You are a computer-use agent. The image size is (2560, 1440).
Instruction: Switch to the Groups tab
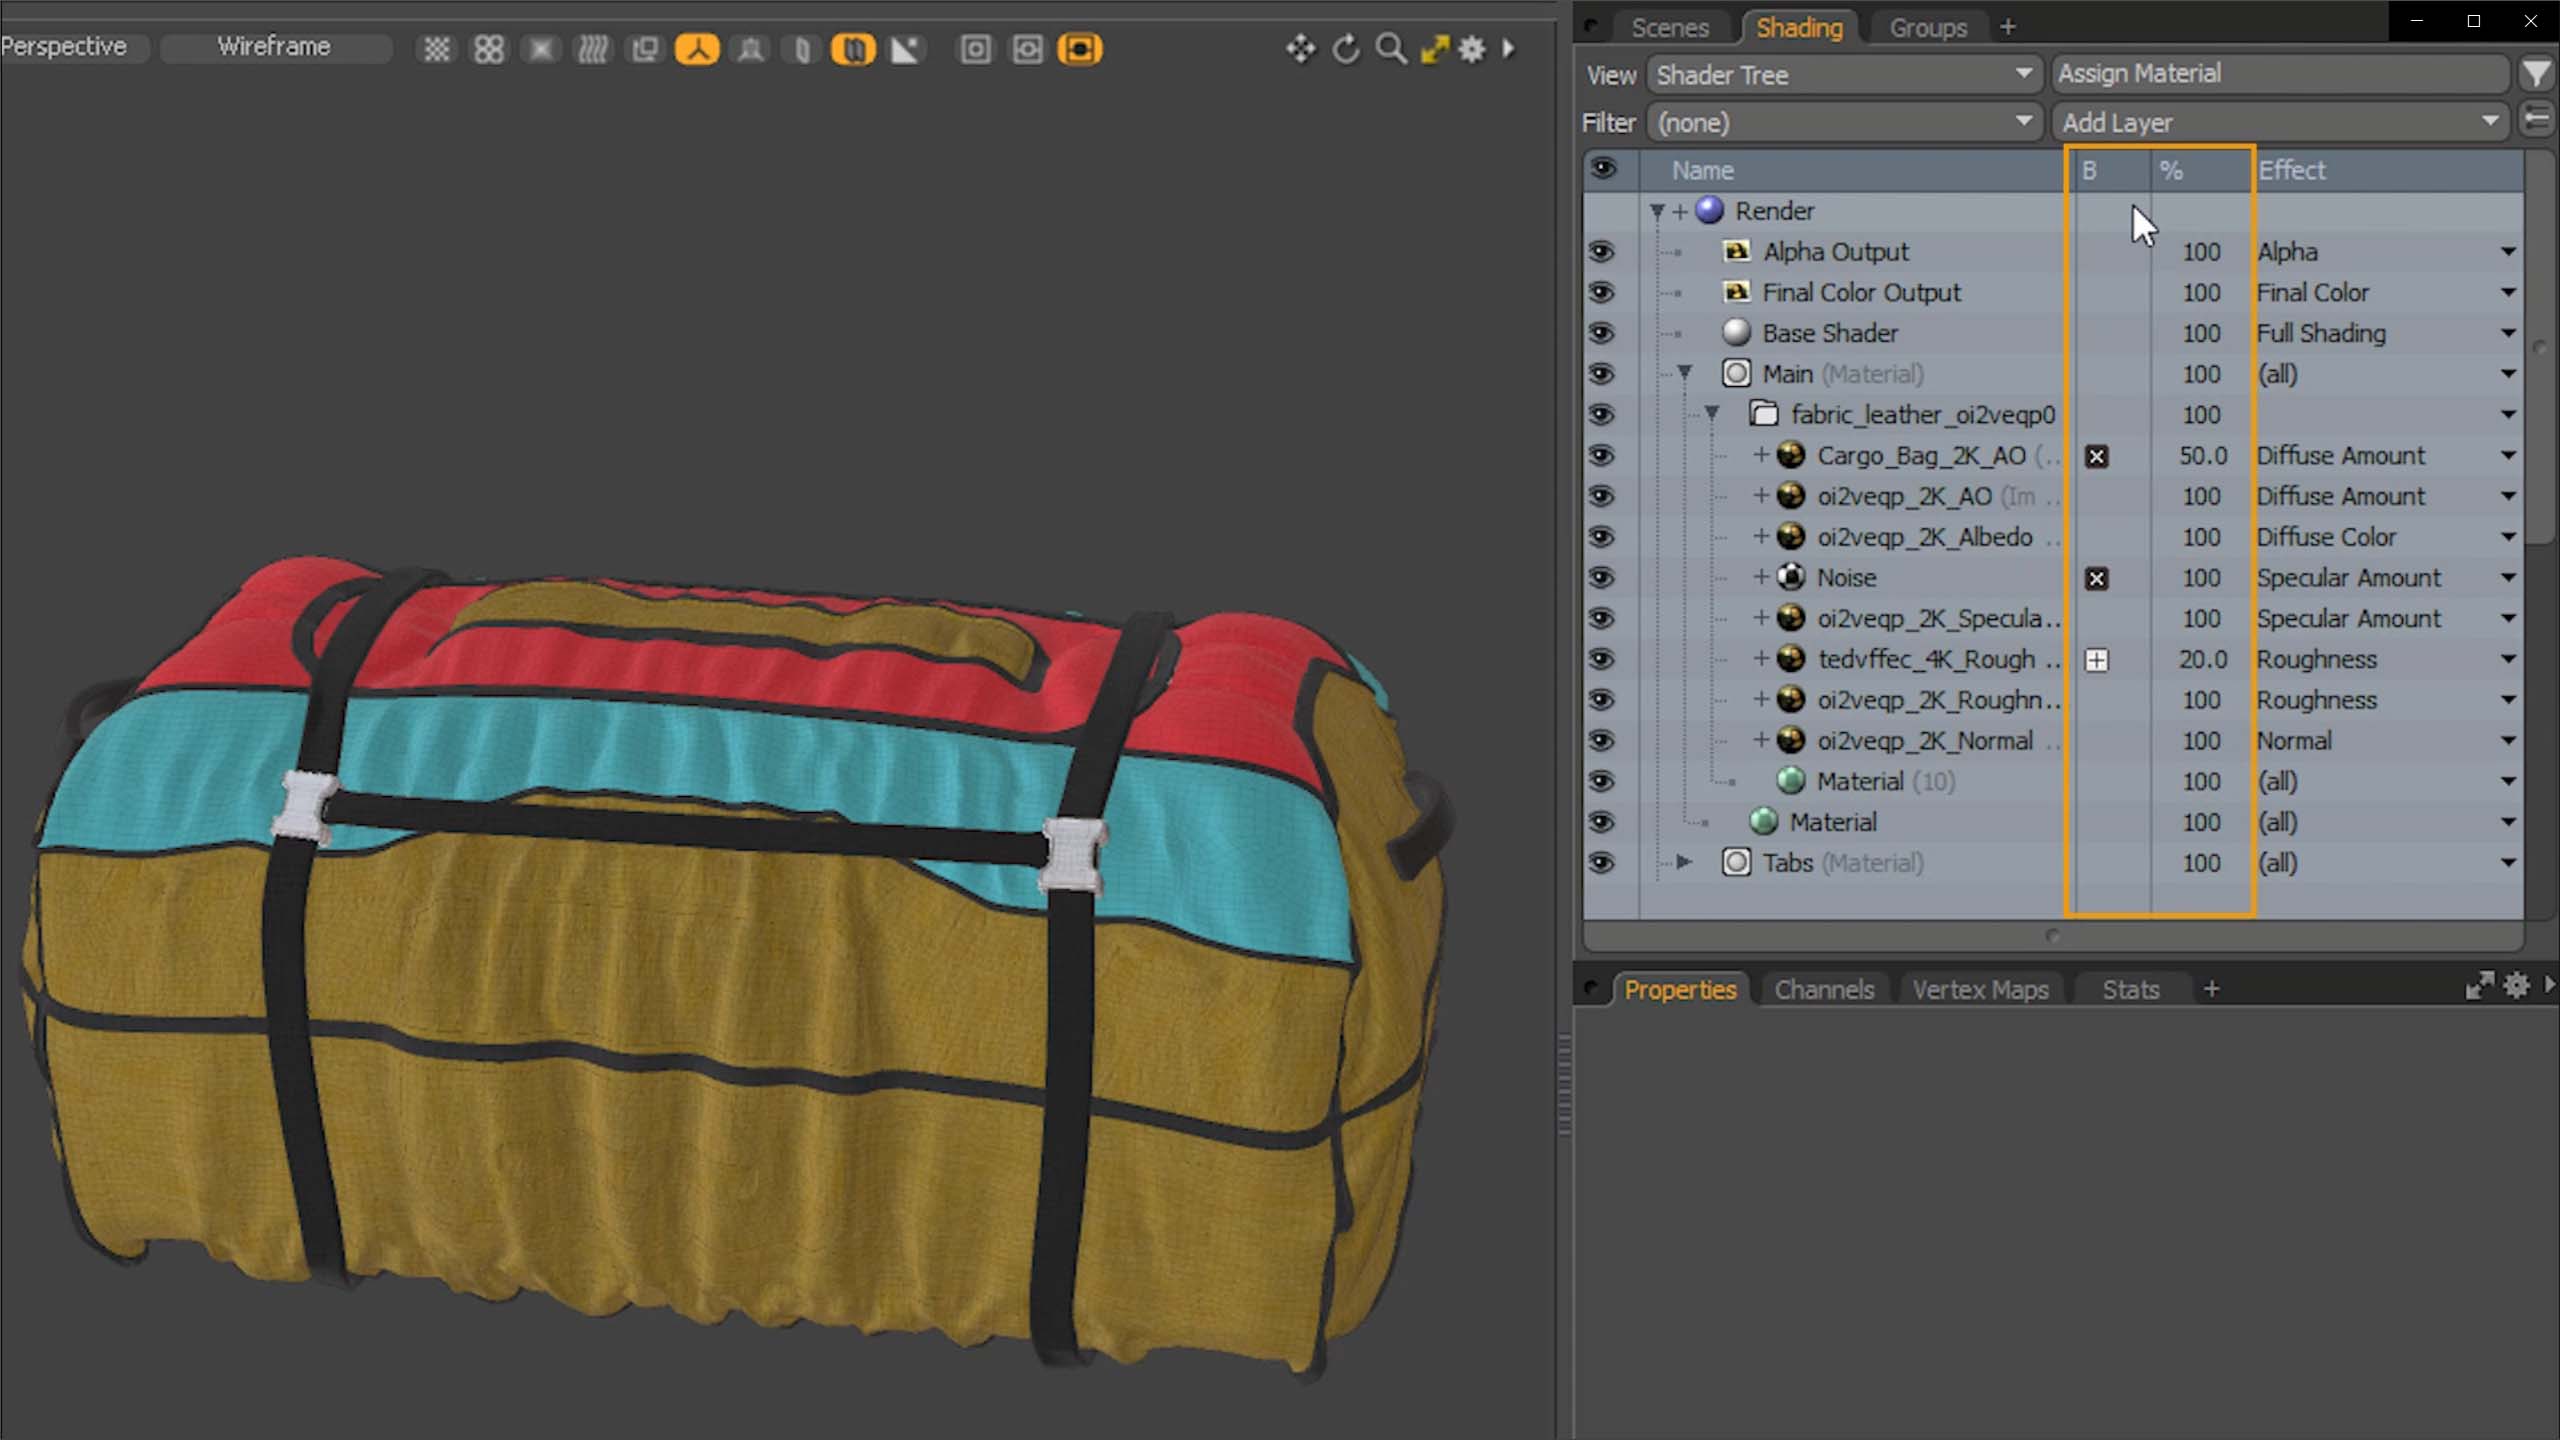click(1927, 27)
